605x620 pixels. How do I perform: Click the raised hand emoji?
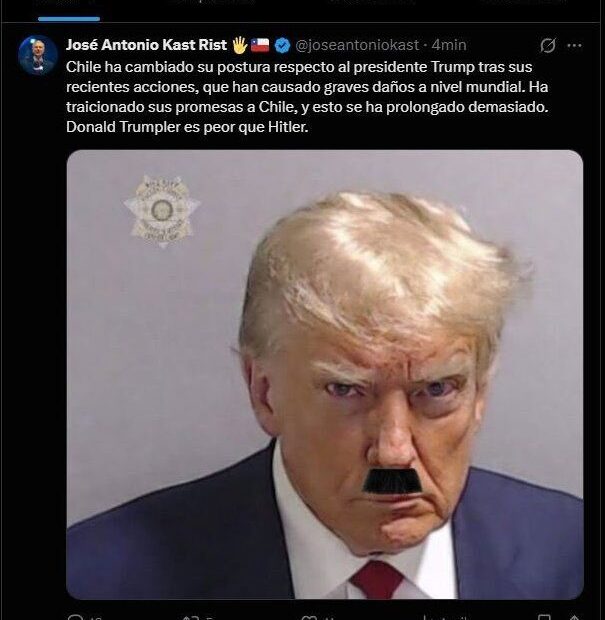(239, 45)
